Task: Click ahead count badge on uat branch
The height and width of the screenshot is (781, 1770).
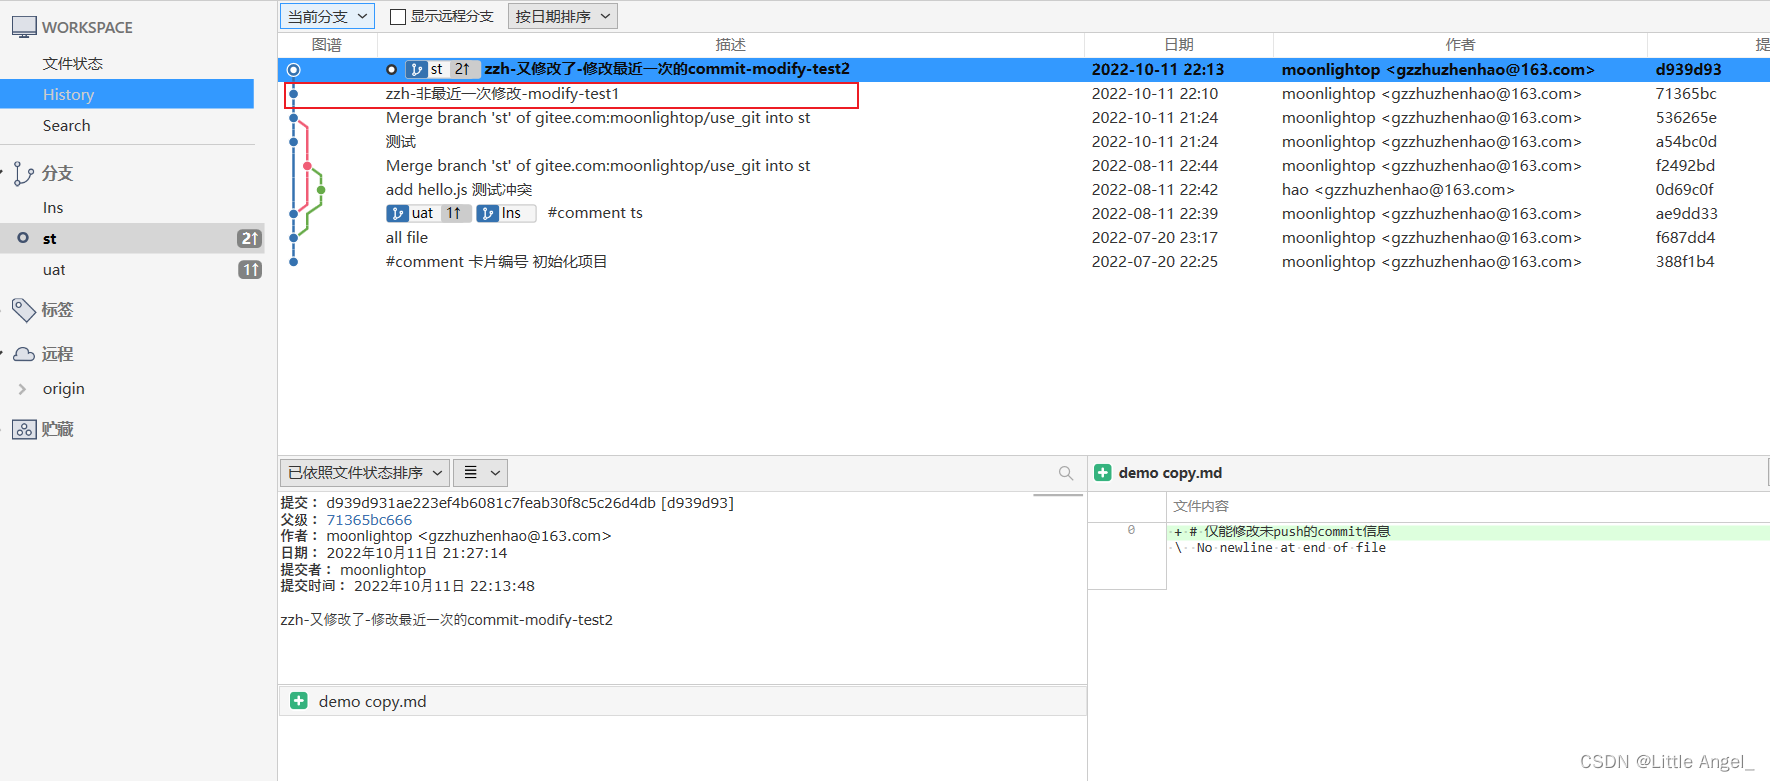Action: click(x=250, y=269)
